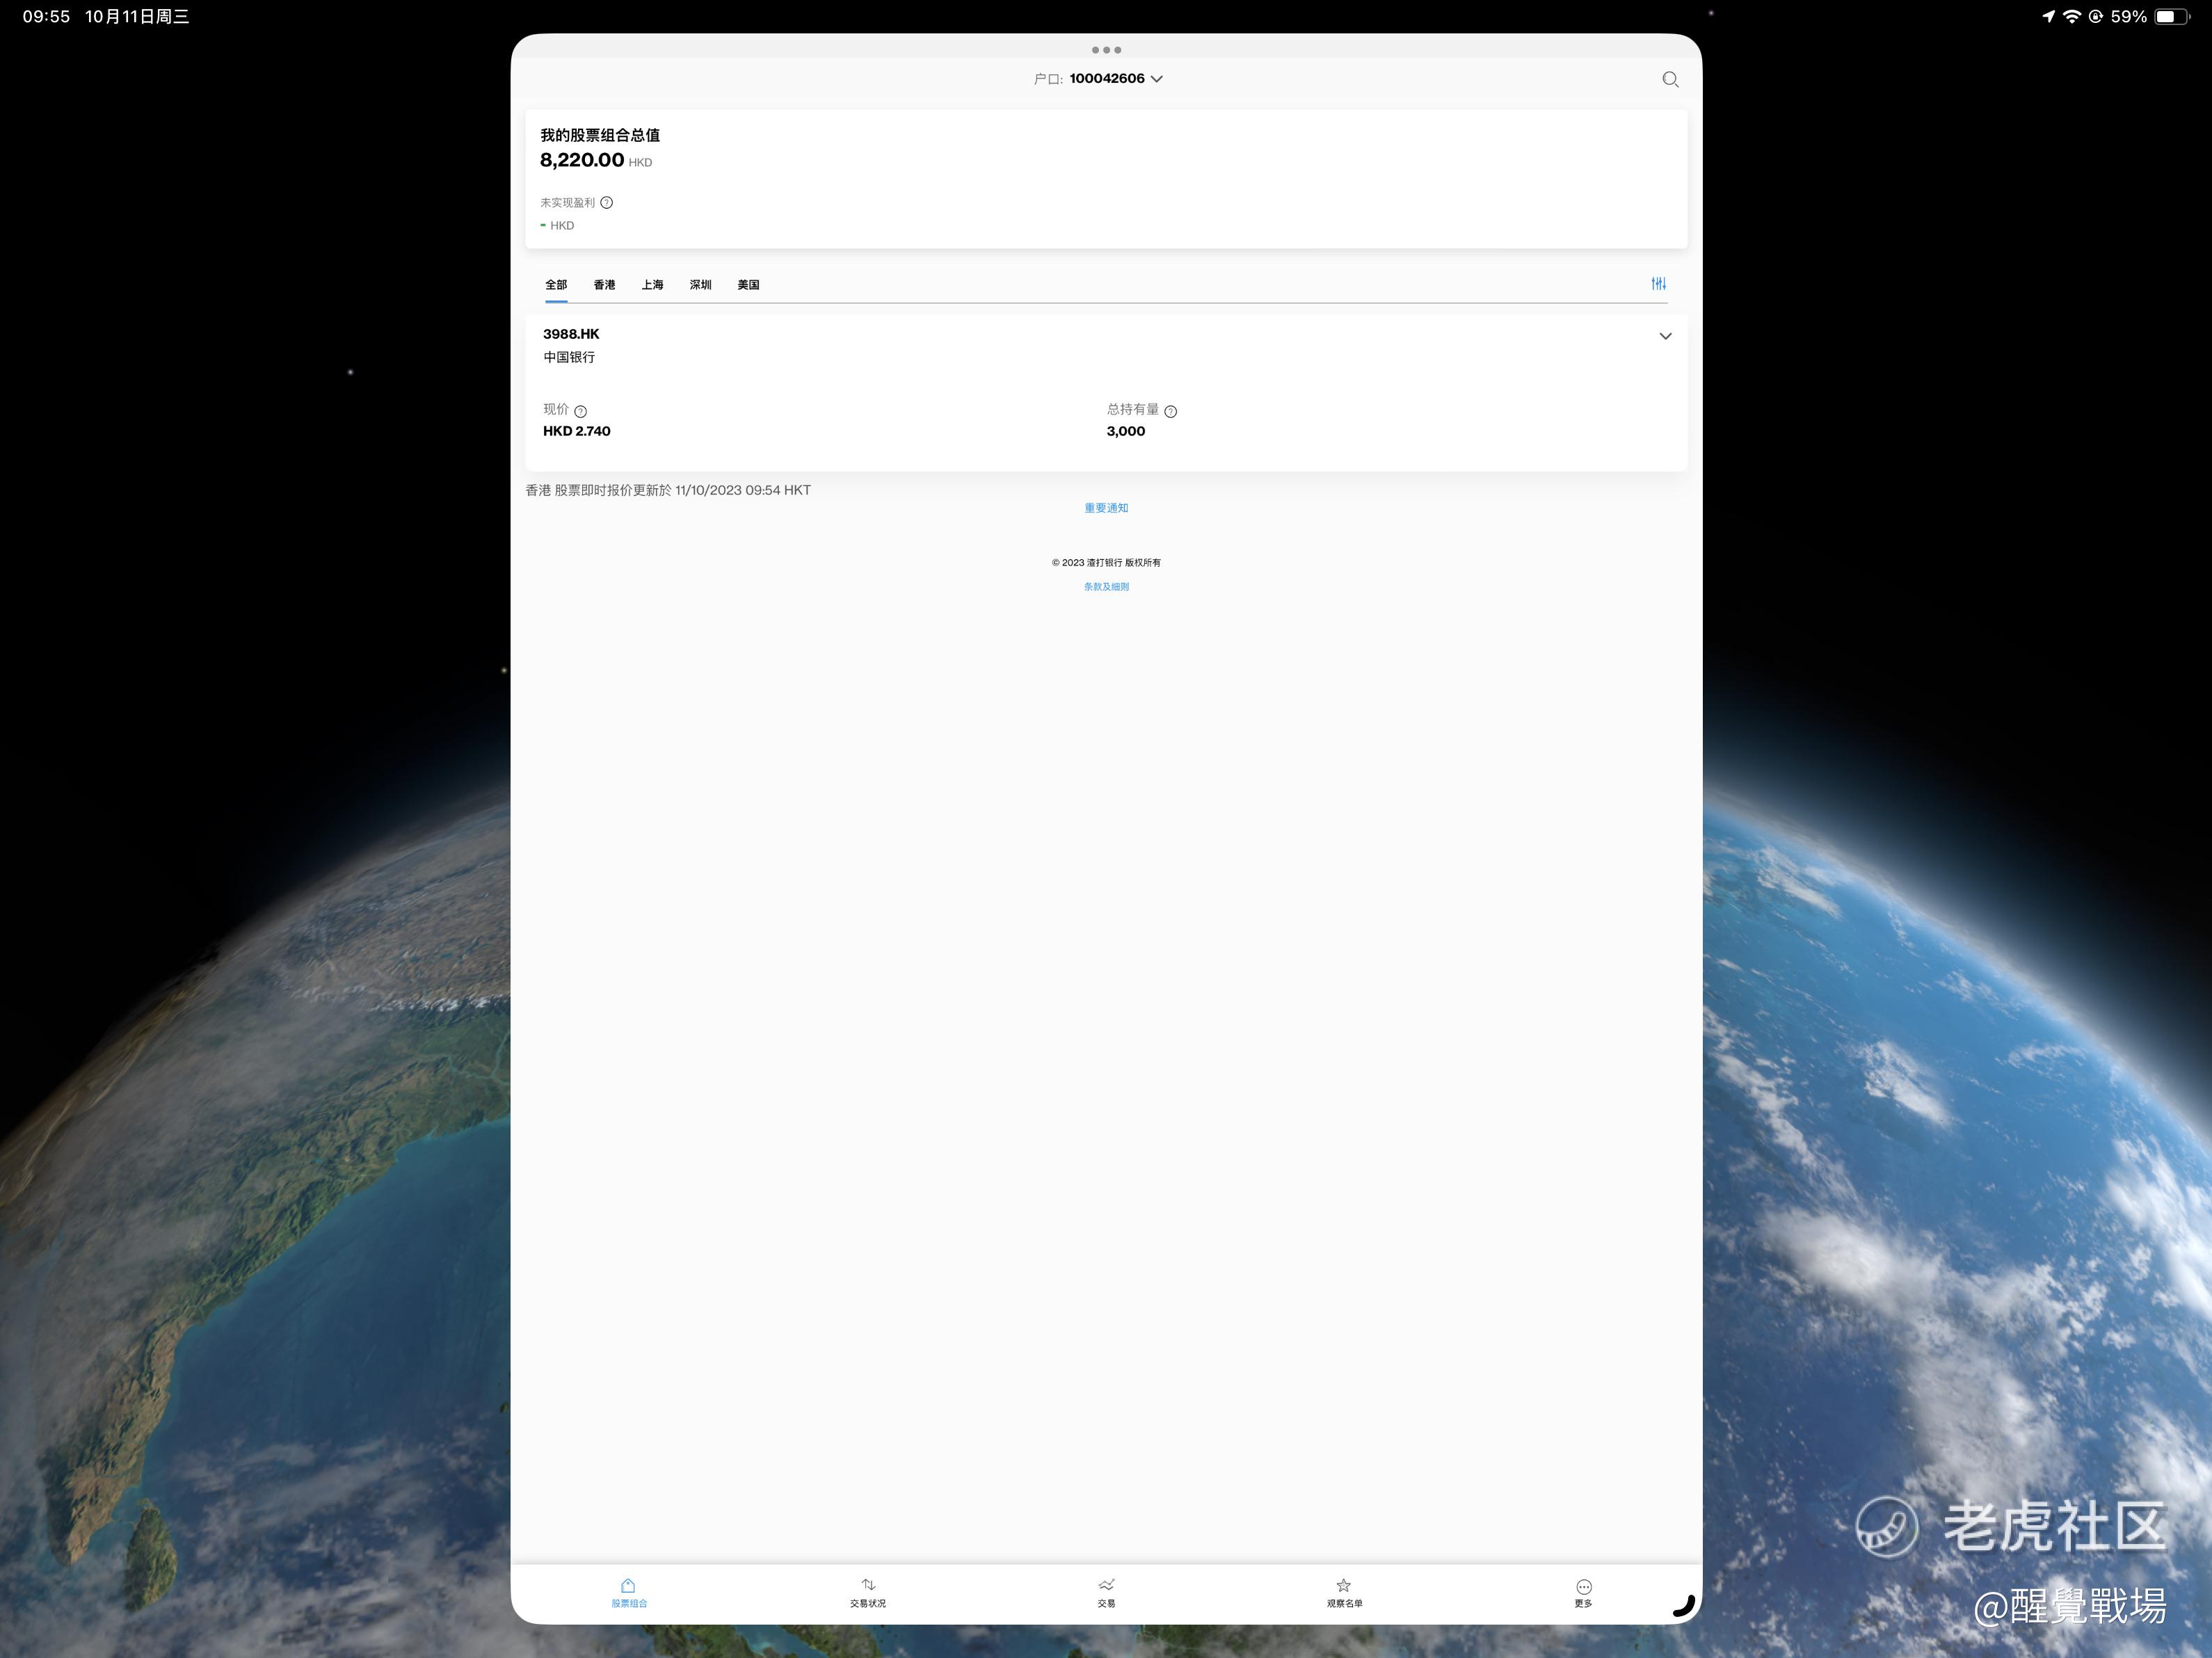Tap the battery indicator in status bar

point(2171,16)
